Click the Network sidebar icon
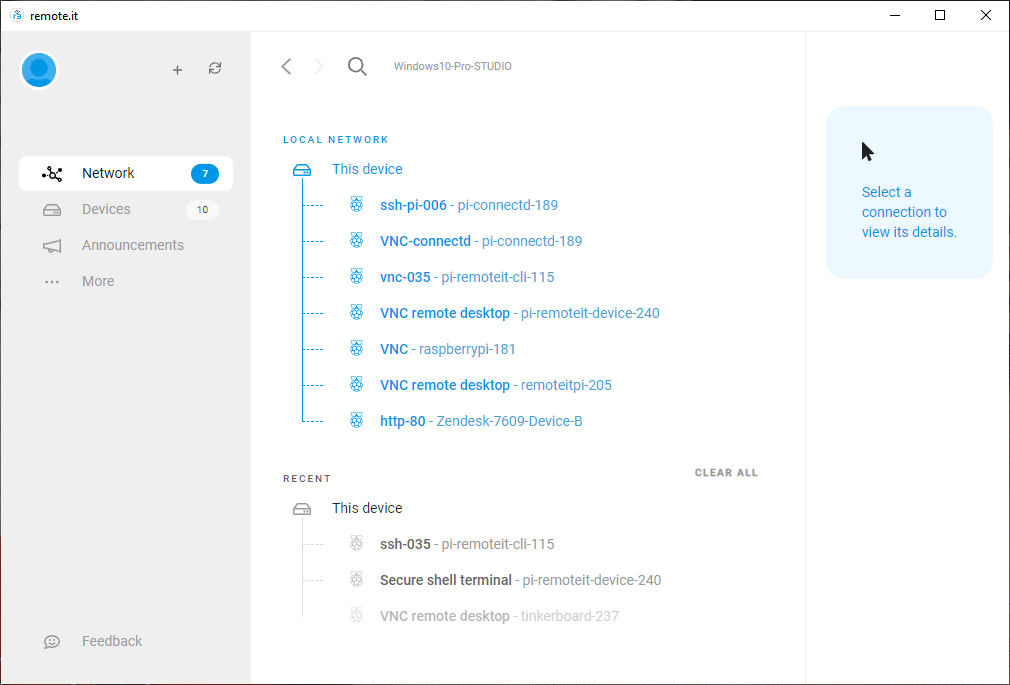 pyautogui.click(x=52, y=173)
